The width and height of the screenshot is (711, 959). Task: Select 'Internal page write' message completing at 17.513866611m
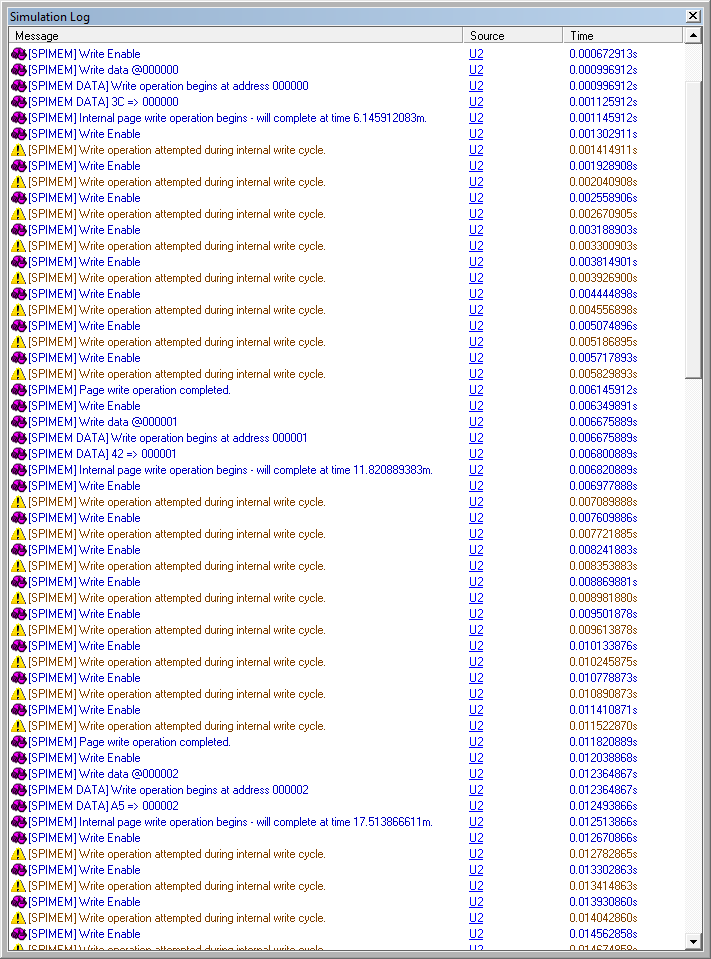pos(230,821)
